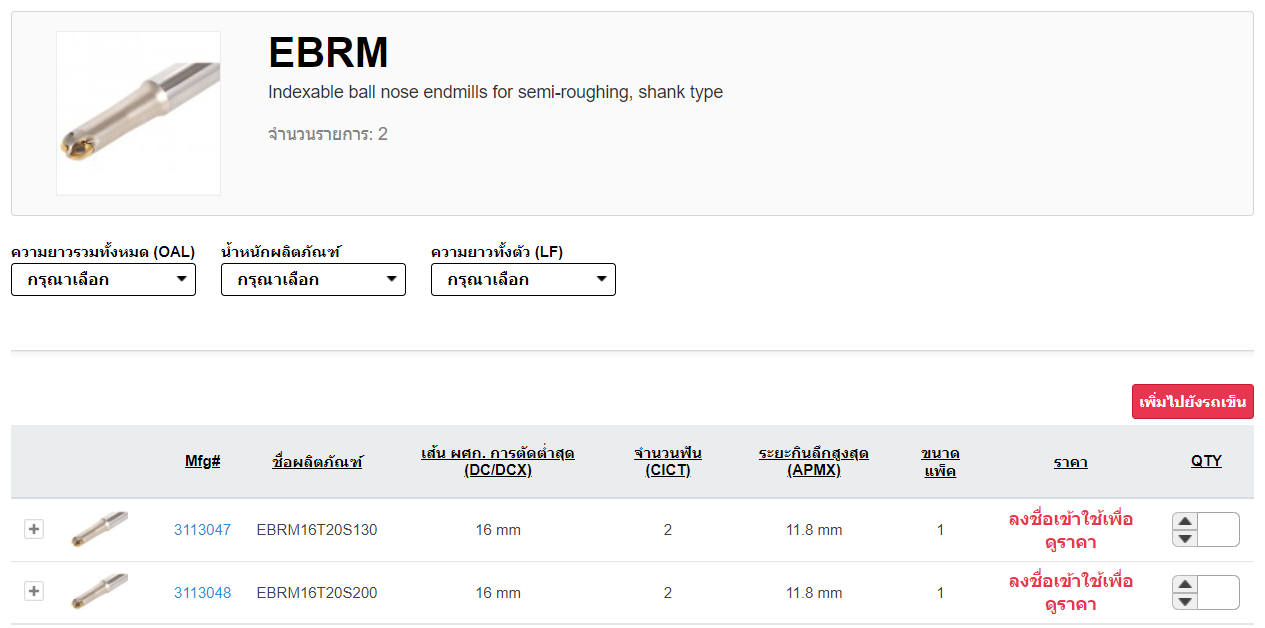1265x628 pixels.
Task: Sort table by Mfg# column header
Action: pyautogui.click(x=202, y=461)
